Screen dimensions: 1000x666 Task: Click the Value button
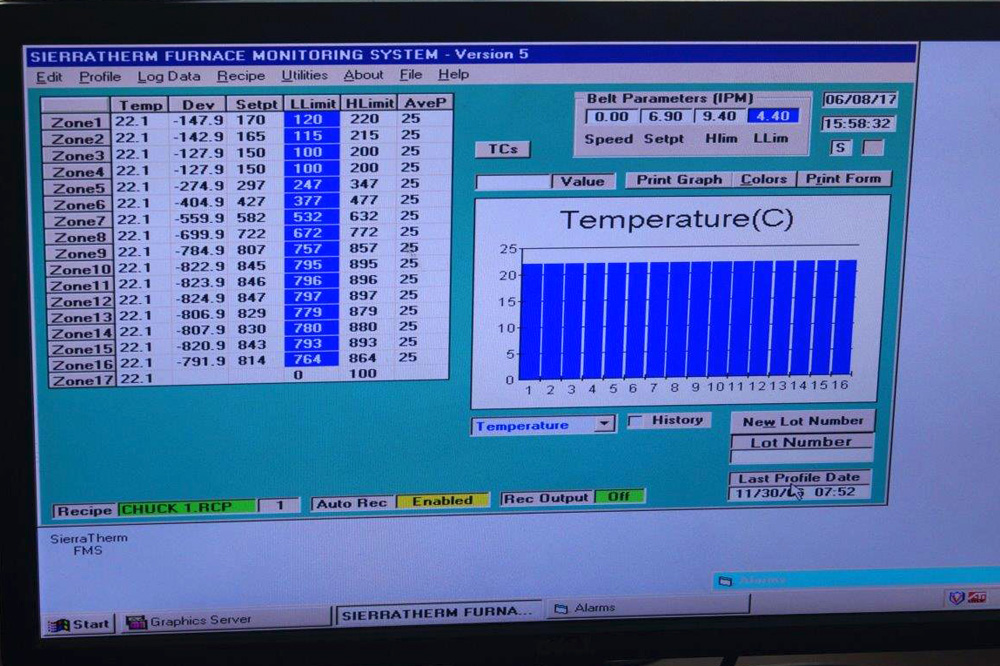[583, 181]
